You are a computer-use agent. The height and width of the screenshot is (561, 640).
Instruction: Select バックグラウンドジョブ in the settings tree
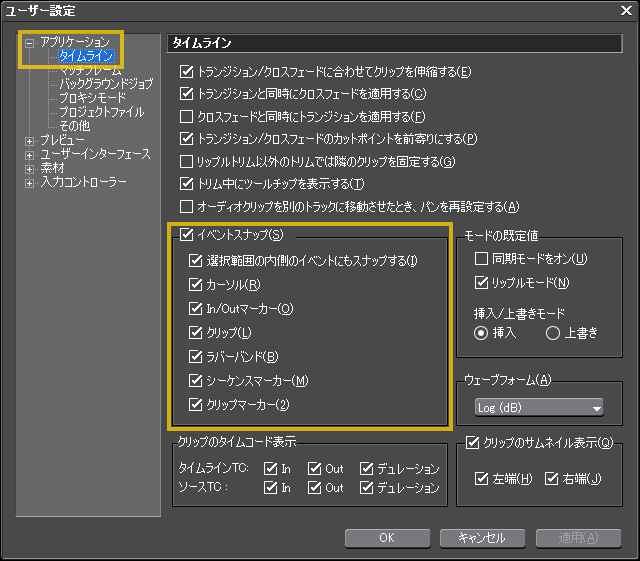click(x=106, y=84)
